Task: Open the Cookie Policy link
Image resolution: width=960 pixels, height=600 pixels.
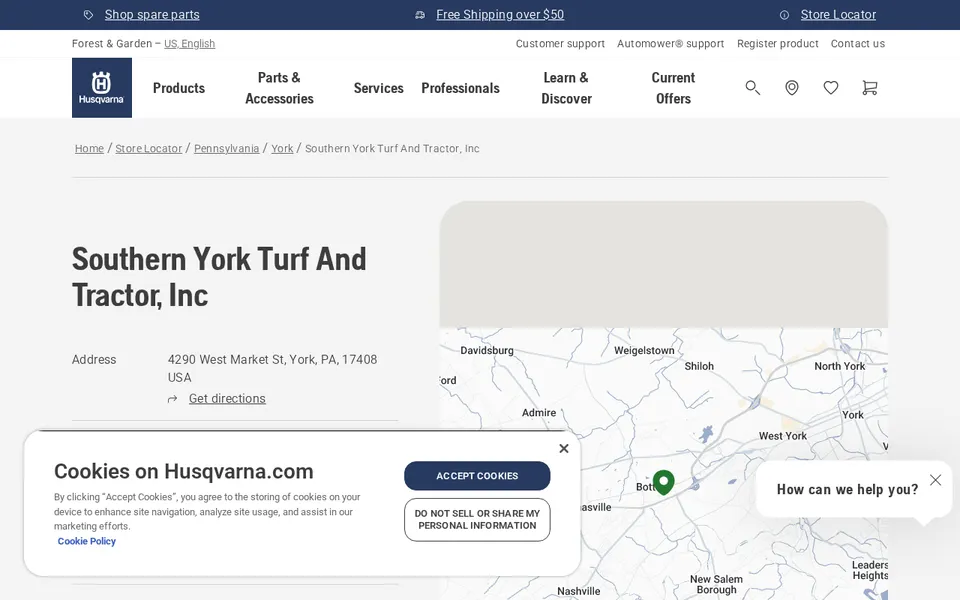Action: (86, 541)
